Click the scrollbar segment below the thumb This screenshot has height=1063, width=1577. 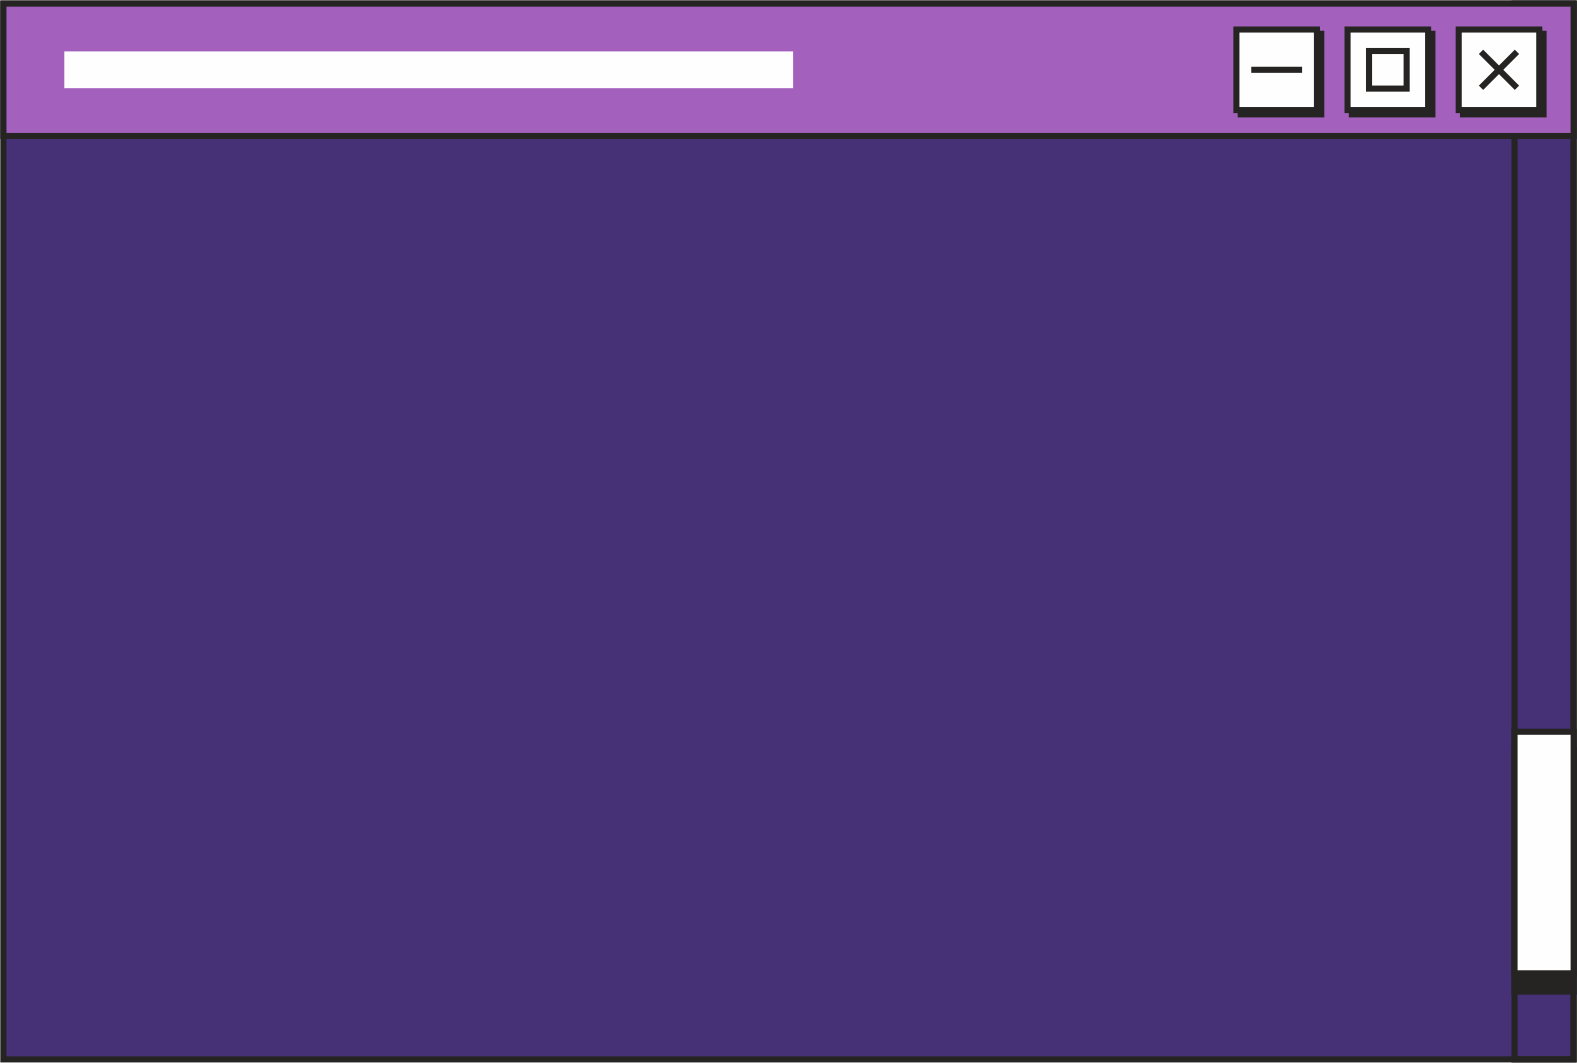(x=1544, y=1026)
